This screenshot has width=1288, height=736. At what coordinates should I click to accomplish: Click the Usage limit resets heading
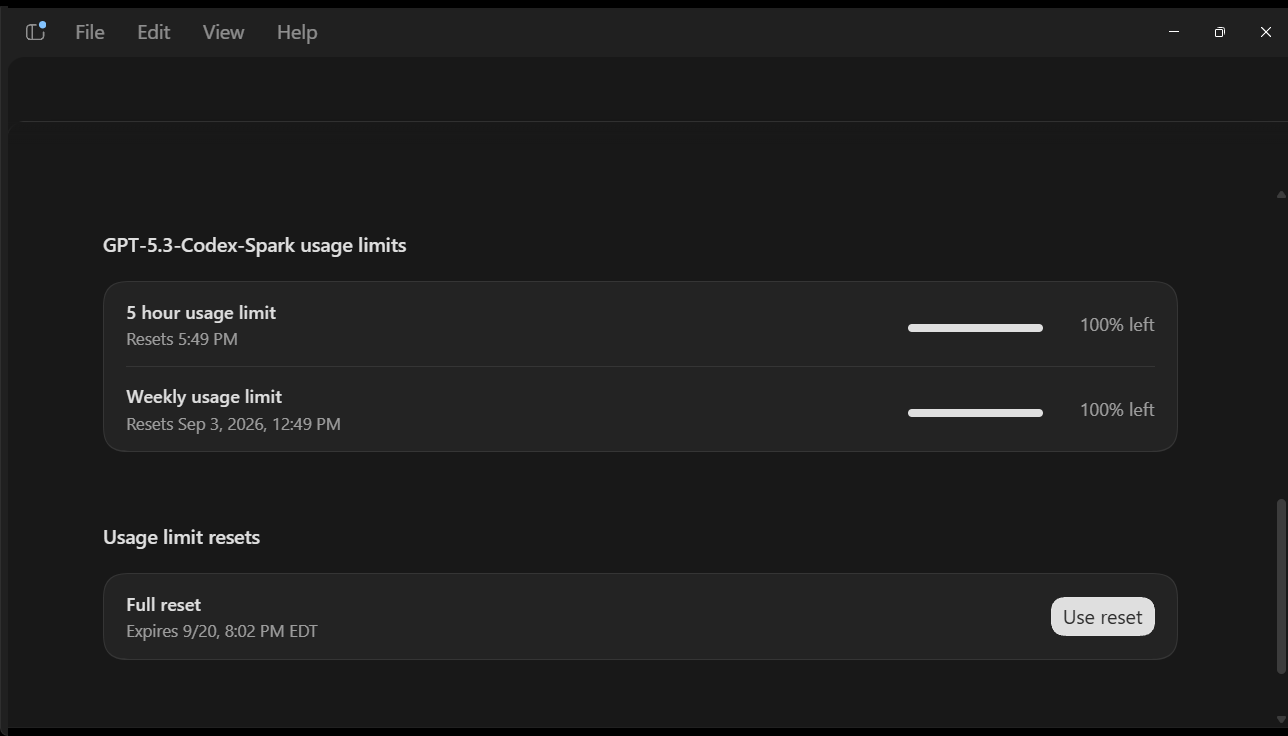tap(181, 537)
